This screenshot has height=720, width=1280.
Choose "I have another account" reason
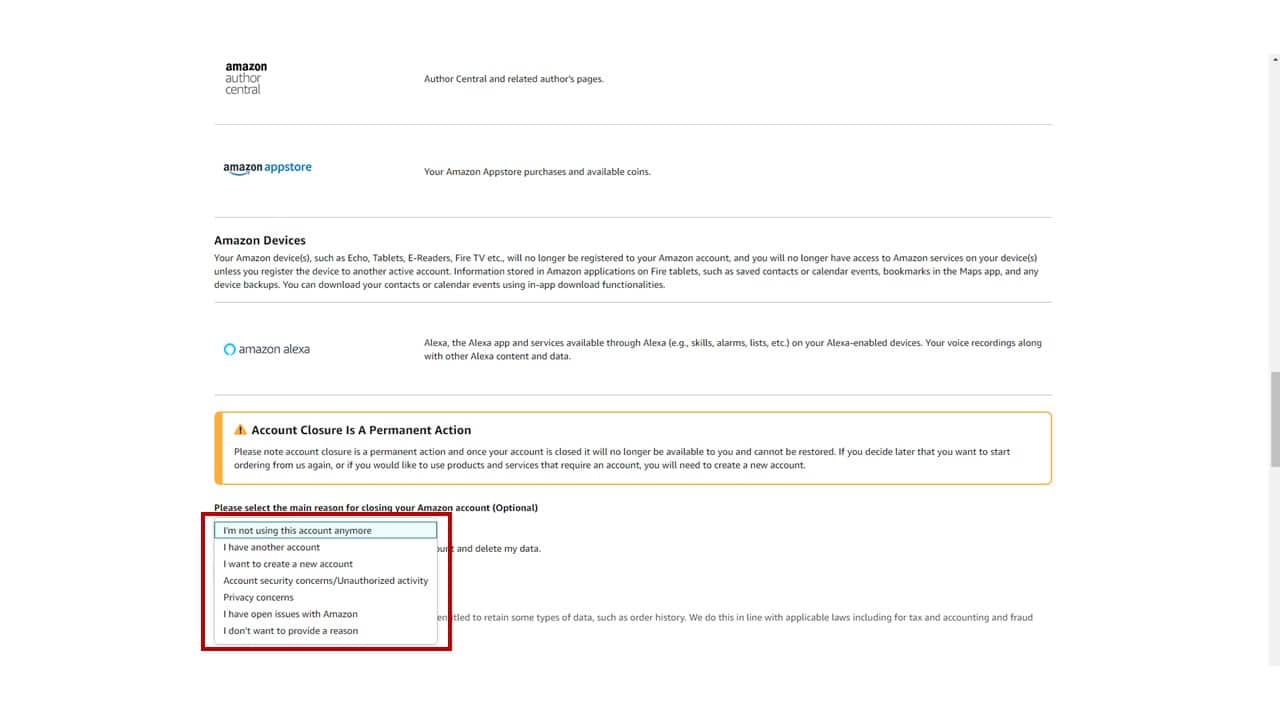pyautogui.click(x=326, y=547)
